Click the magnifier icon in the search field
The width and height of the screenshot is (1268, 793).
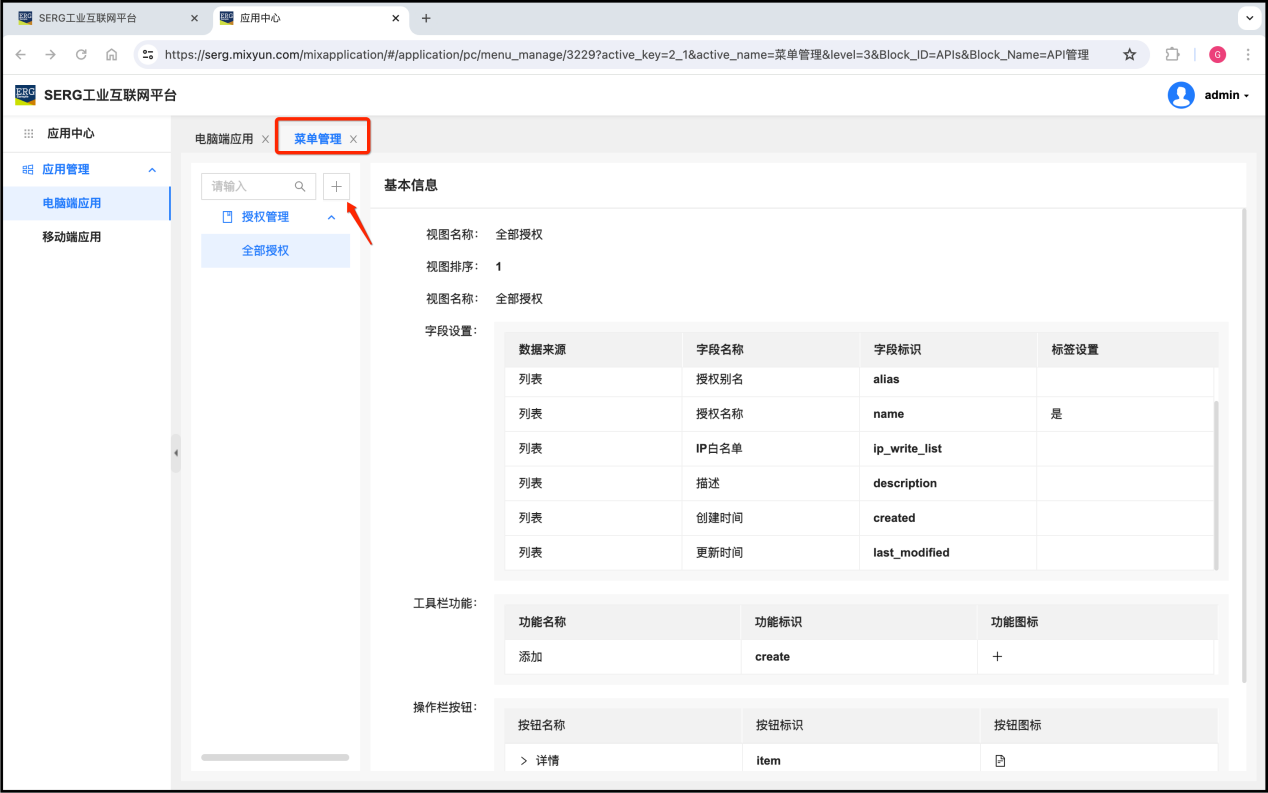pyautogui.click(x=300, y=187)
